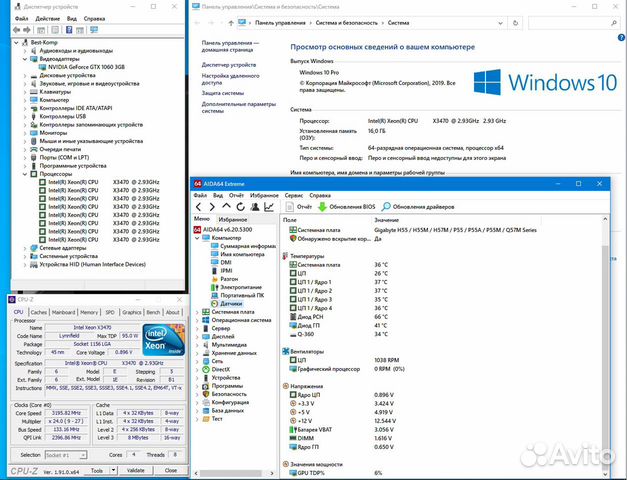Click Система и безопасность breadcrumb
Image resolution: width=627 pixels, height=480 pixels.
tap(346, 23)
